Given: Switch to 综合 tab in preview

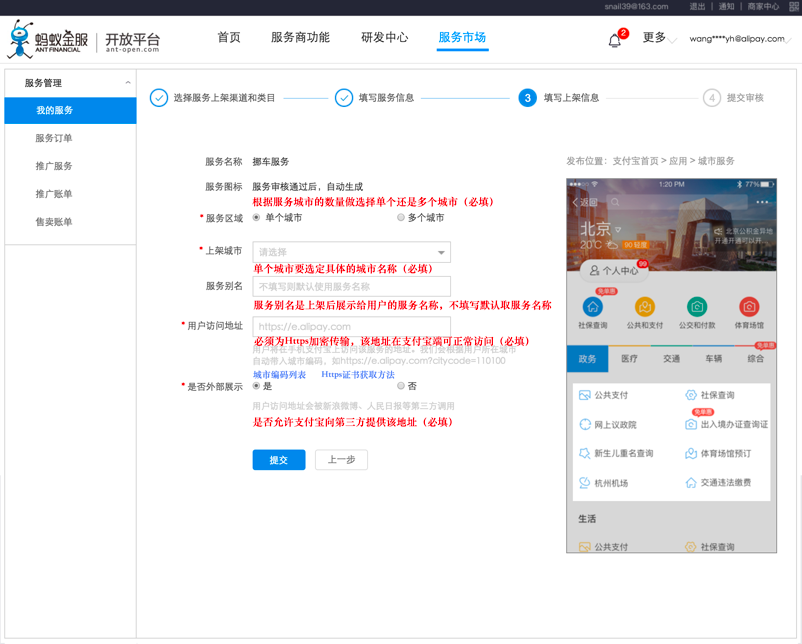Looking at the screenshot, I should click(x=755, y=359).
